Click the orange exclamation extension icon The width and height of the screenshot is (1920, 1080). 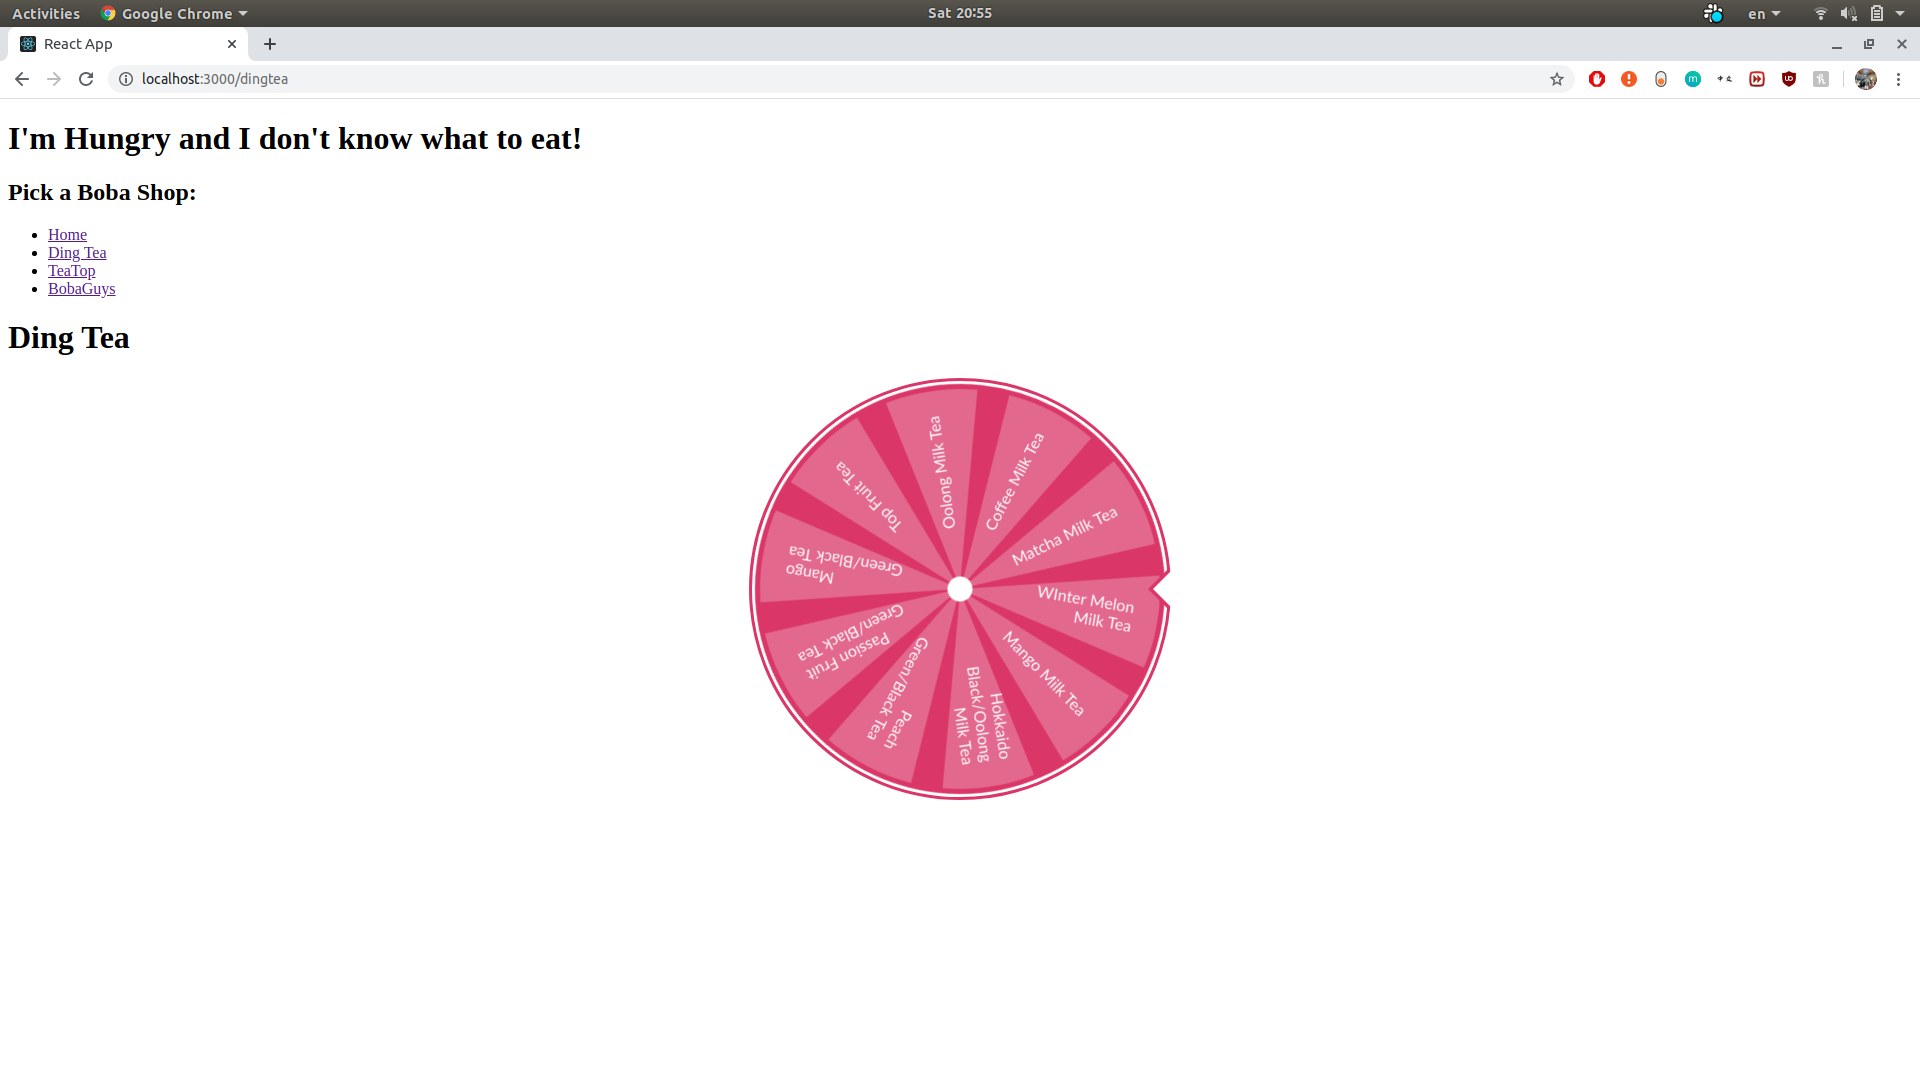pyautogui.click(x=1629, y=79)
